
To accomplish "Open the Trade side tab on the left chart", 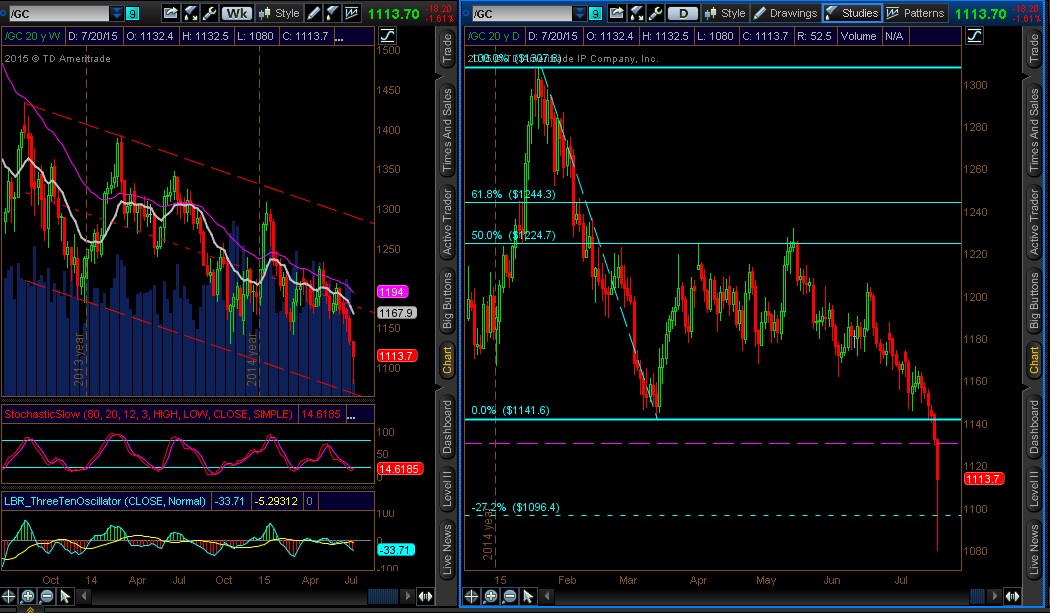I will tap(447, 49).
